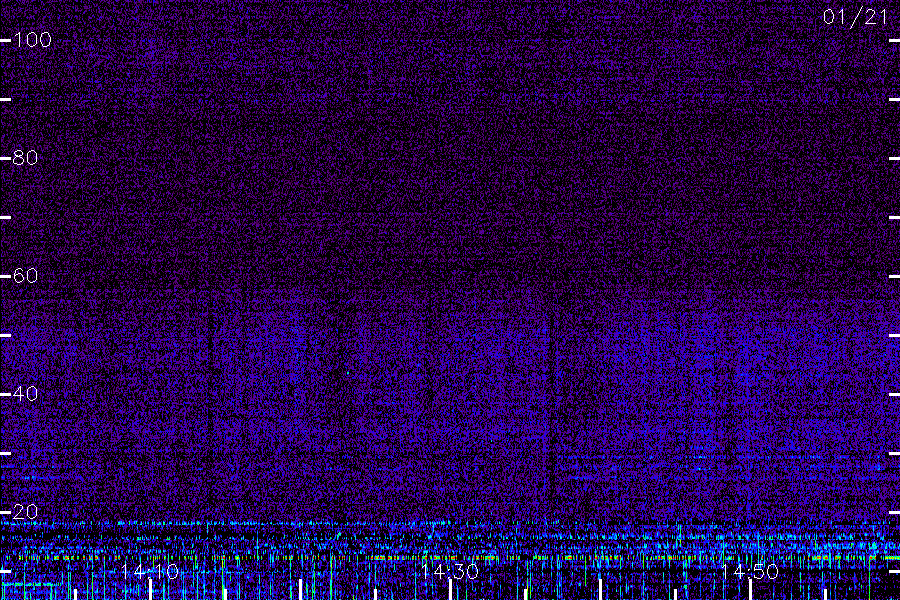Click the 20 frequency axis label

click(x=25, y=512)
